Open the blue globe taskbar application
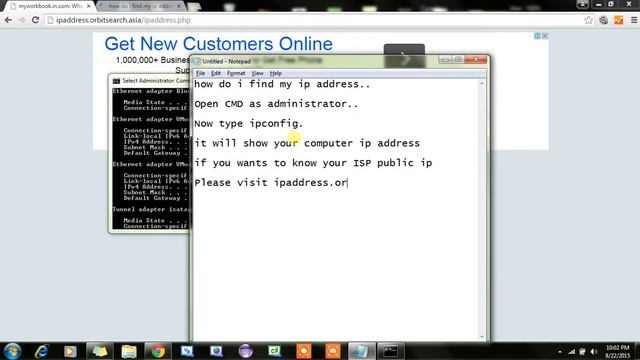This screenshot has width=640, height=360. 216,351
